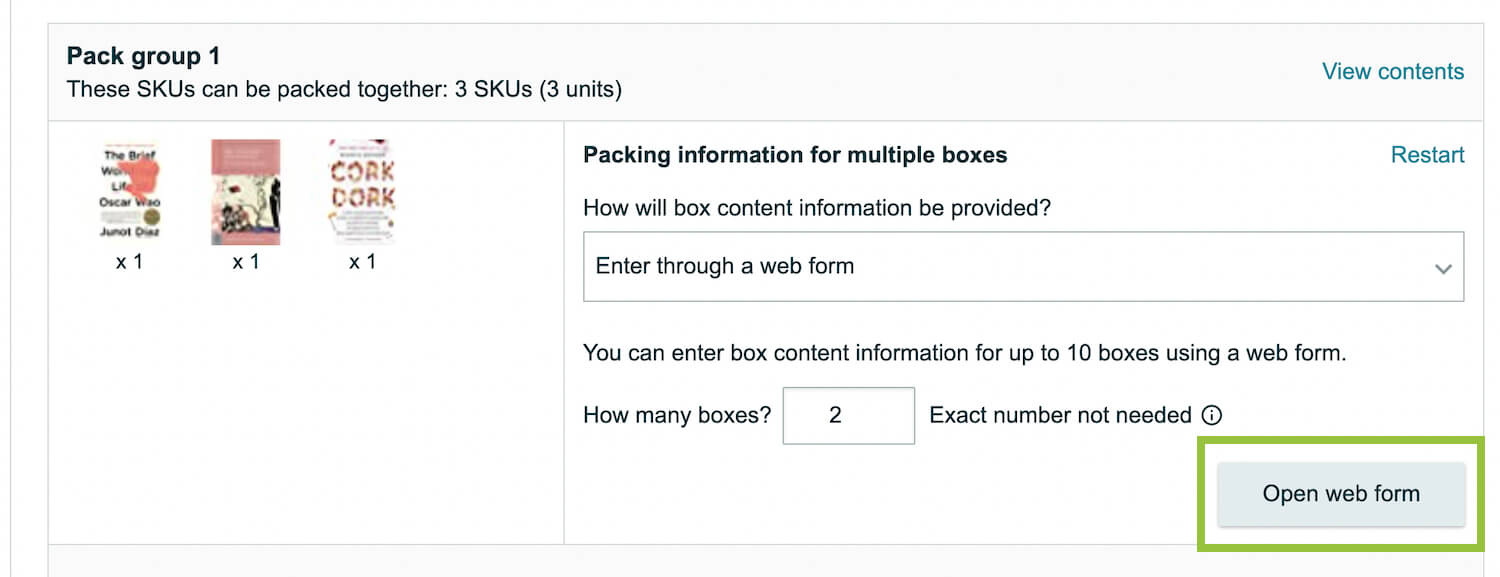The width and height of the screenshot is (1500, 577).
Task: Open the View contents link
Action: [x=1393, y=71]
